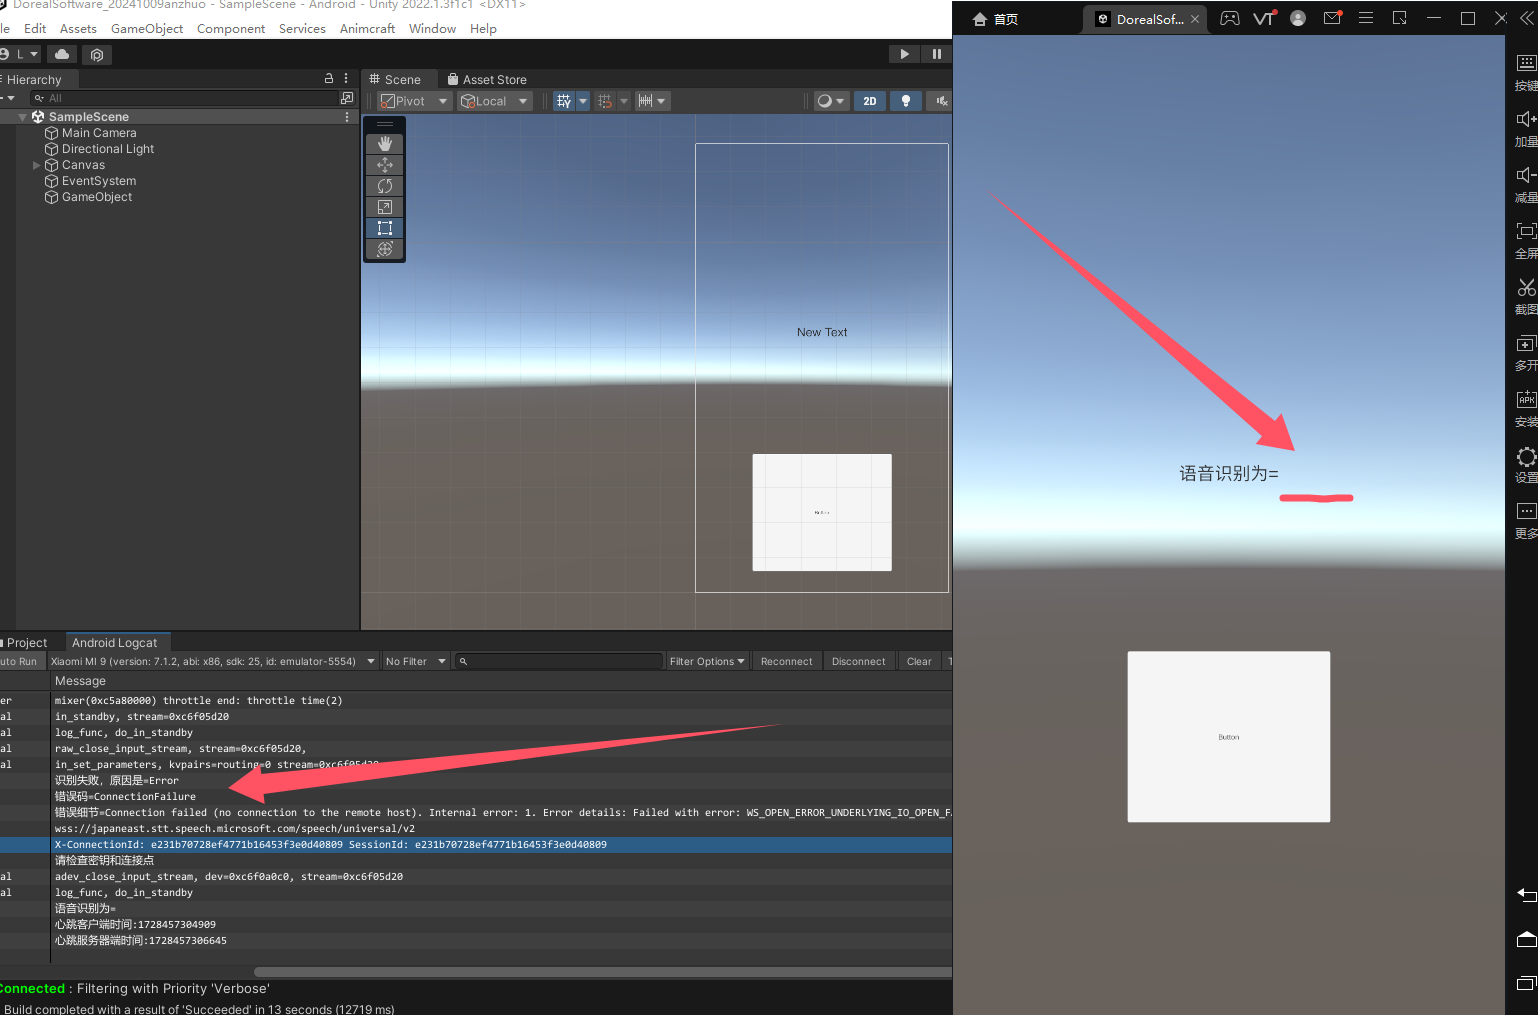Select the Rotate tool in Scene overlay
The image size is (1538, 1015).
(x=385, y=186)
